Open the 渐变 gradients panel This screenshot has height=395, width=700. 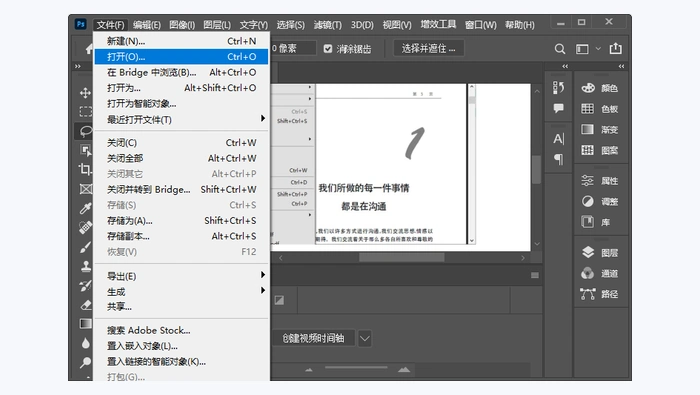[600, 129]
